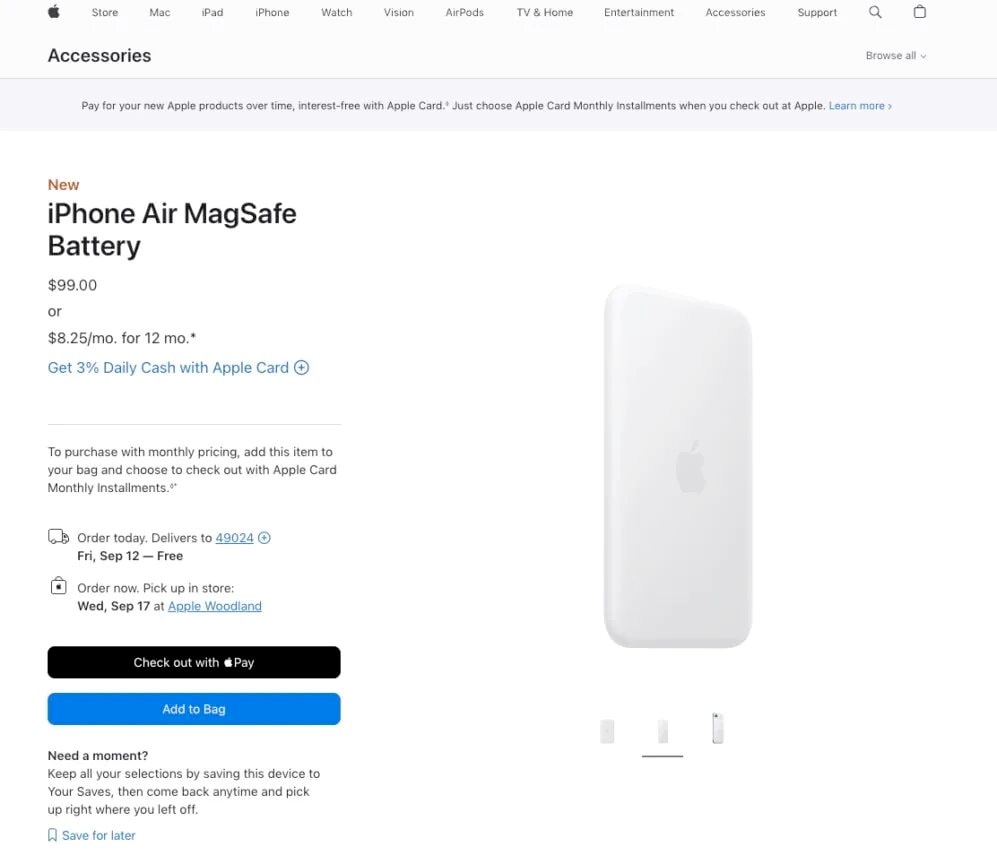The width and height of the screenshot is (997, 864).
Task: Click the Apple Woodland store link
Action: click(x=214, y=605)
